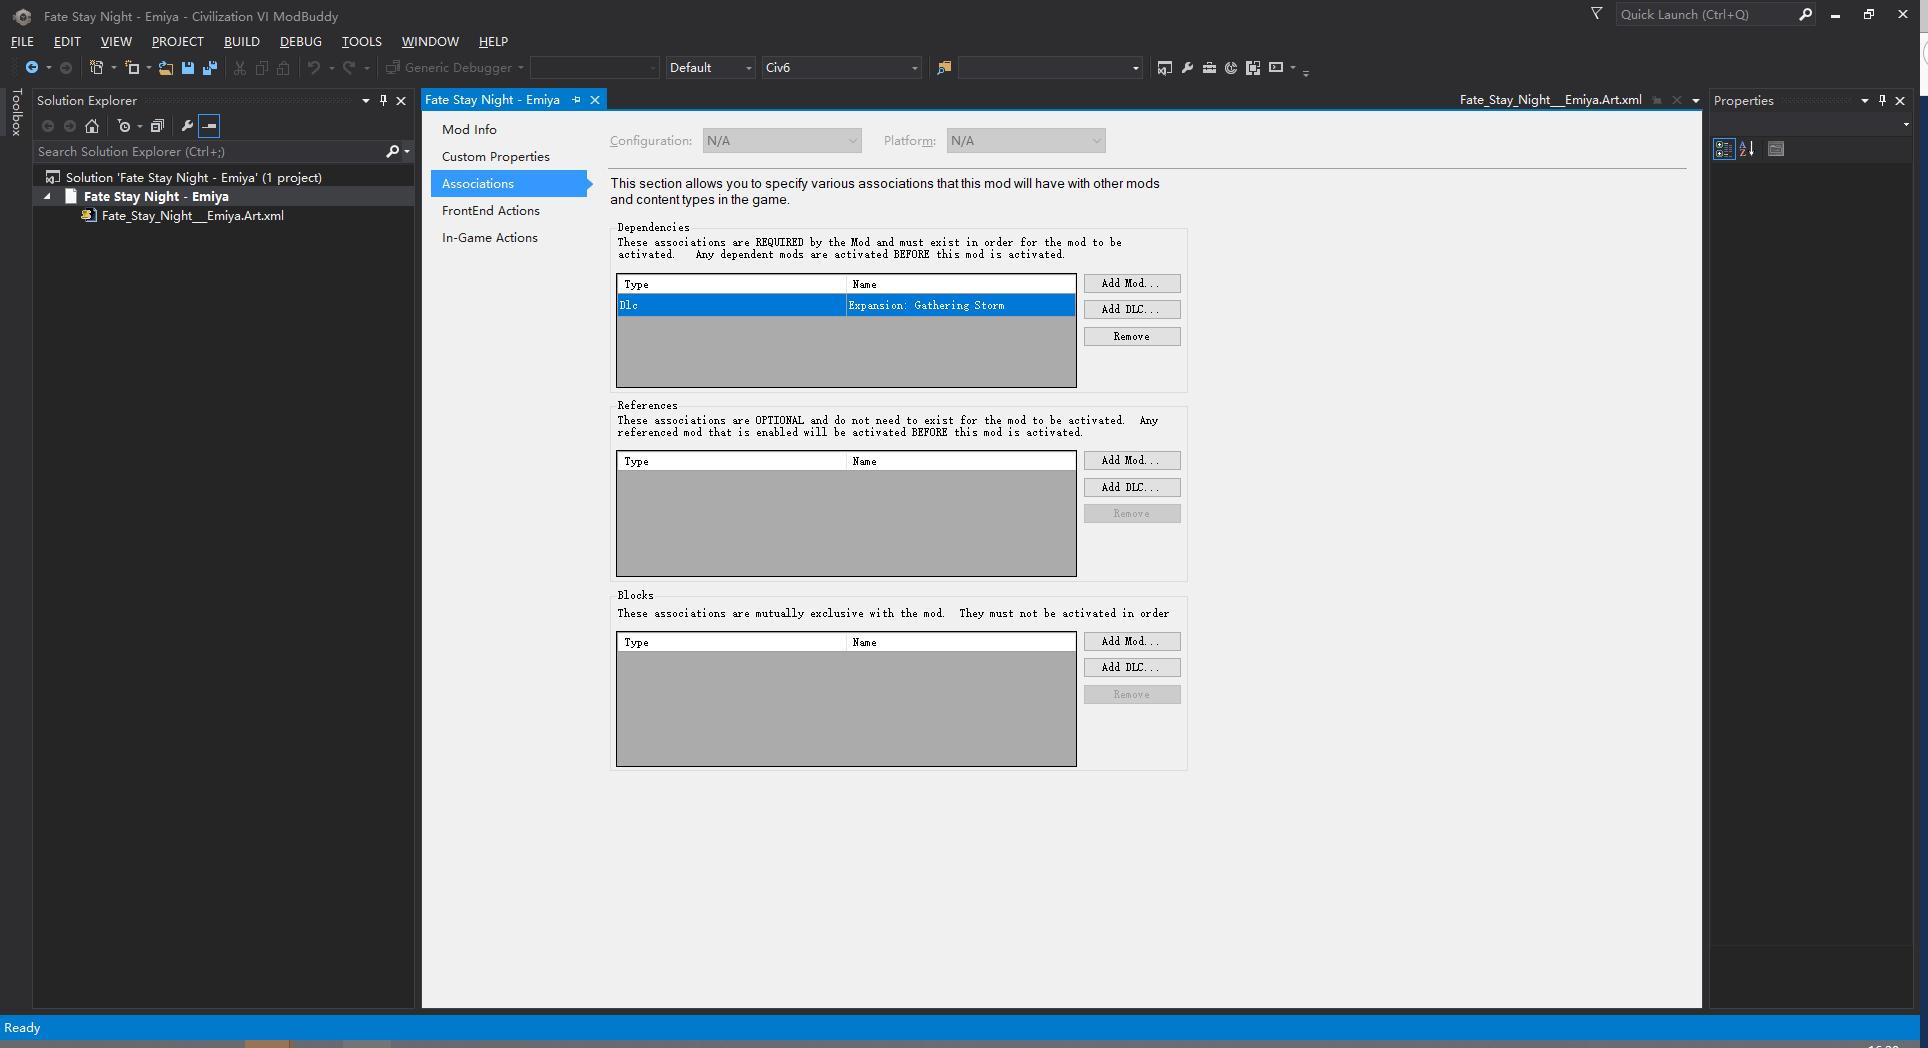This screenshot has height=1048, width=1928.
Task: Open the Default configuration dropdown
Action: [x=710, y=67]
